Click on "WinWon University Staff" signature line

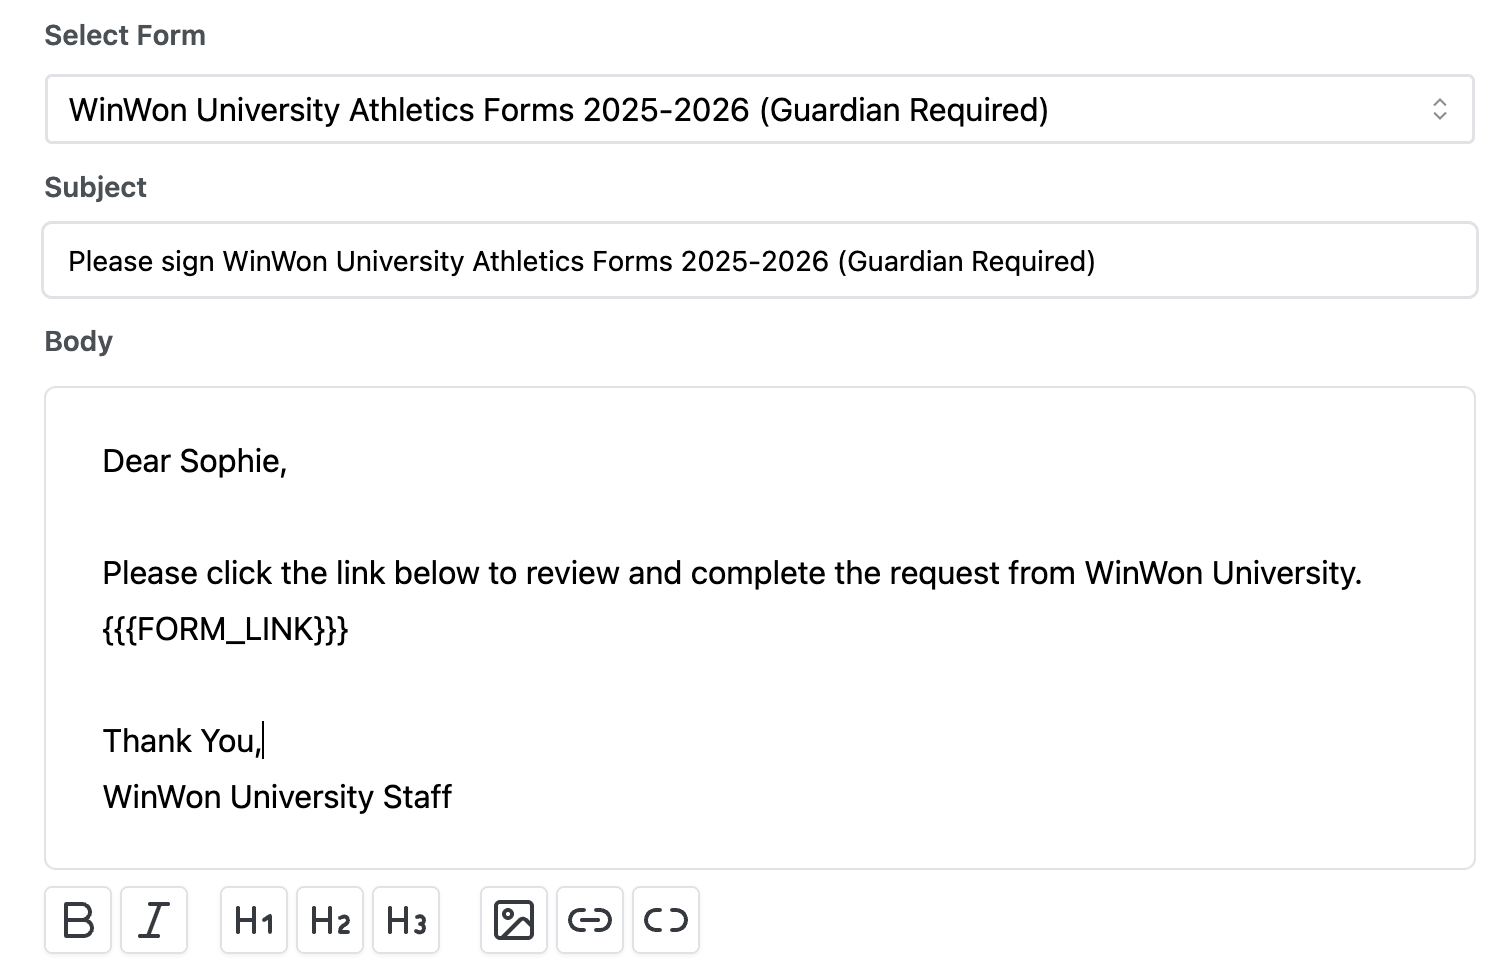pos(277,797)
